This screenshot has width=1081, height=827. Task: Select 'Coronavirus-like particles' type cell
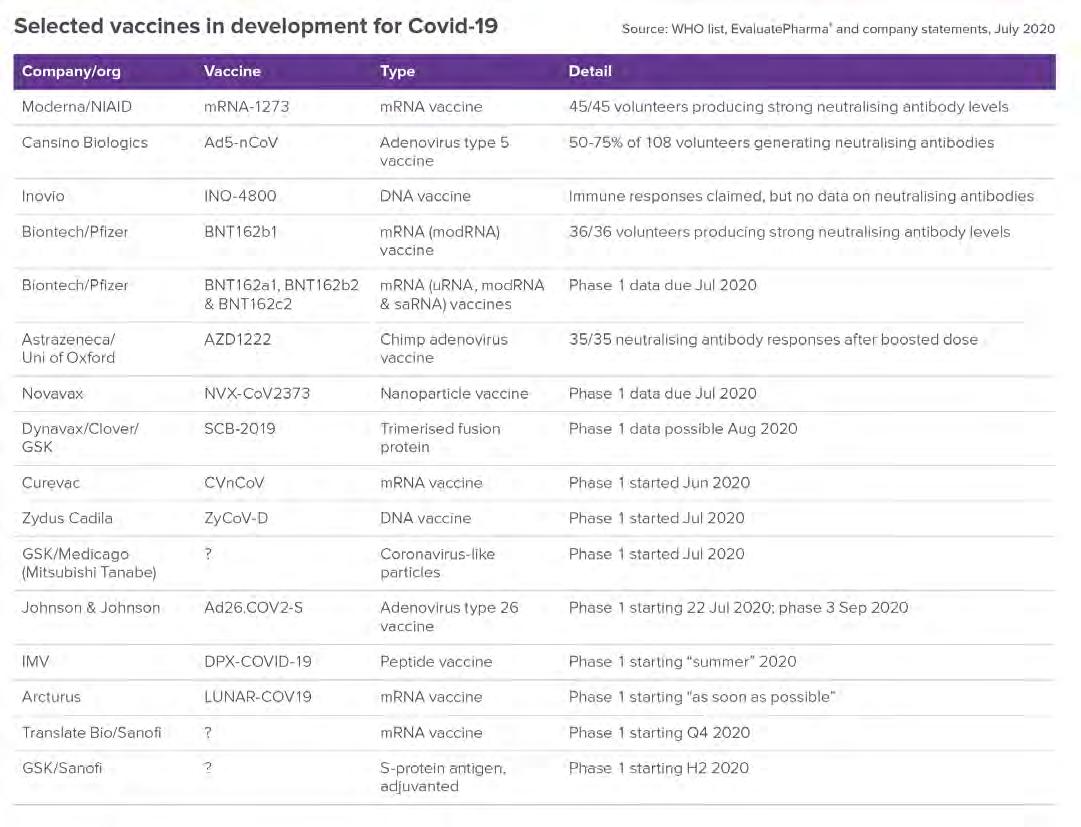point(437,563)
